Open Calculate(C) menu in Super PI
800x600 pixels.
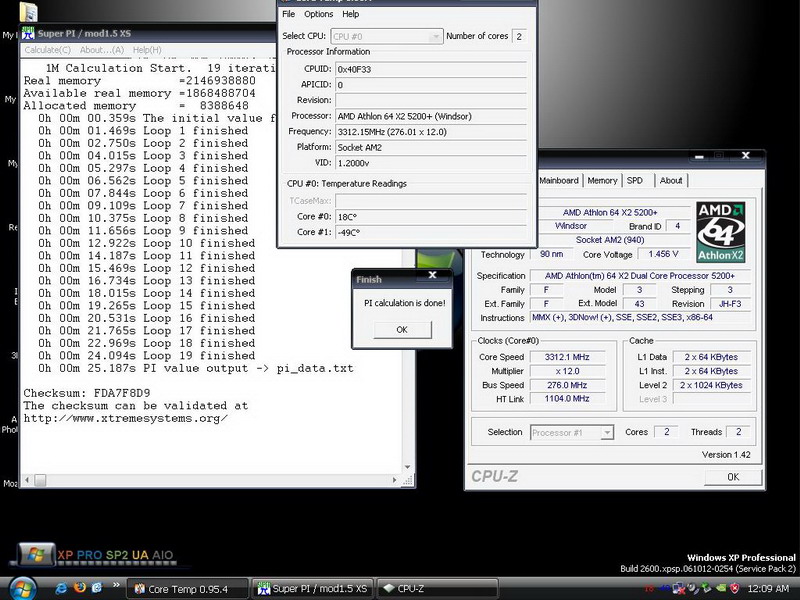[x=47, y=50]
